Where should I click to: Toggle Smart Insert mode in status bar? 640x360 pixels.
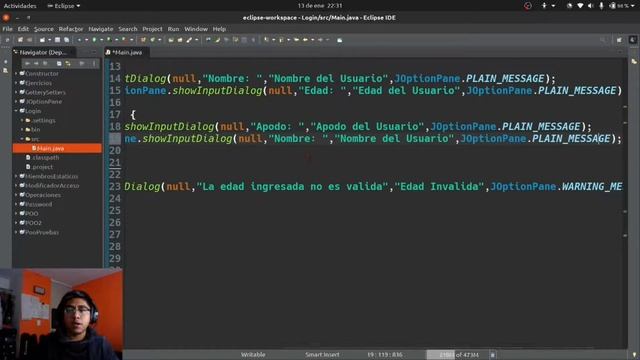(322, 355)
